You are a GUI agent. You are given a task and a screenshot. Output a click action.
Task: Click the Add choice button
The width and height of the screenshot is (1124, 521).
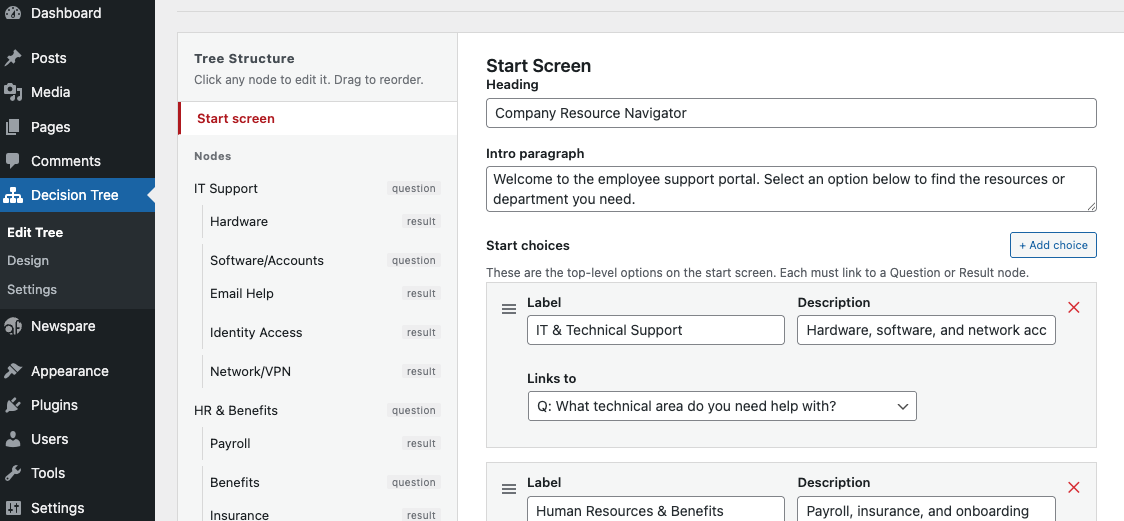[1053, 244]
